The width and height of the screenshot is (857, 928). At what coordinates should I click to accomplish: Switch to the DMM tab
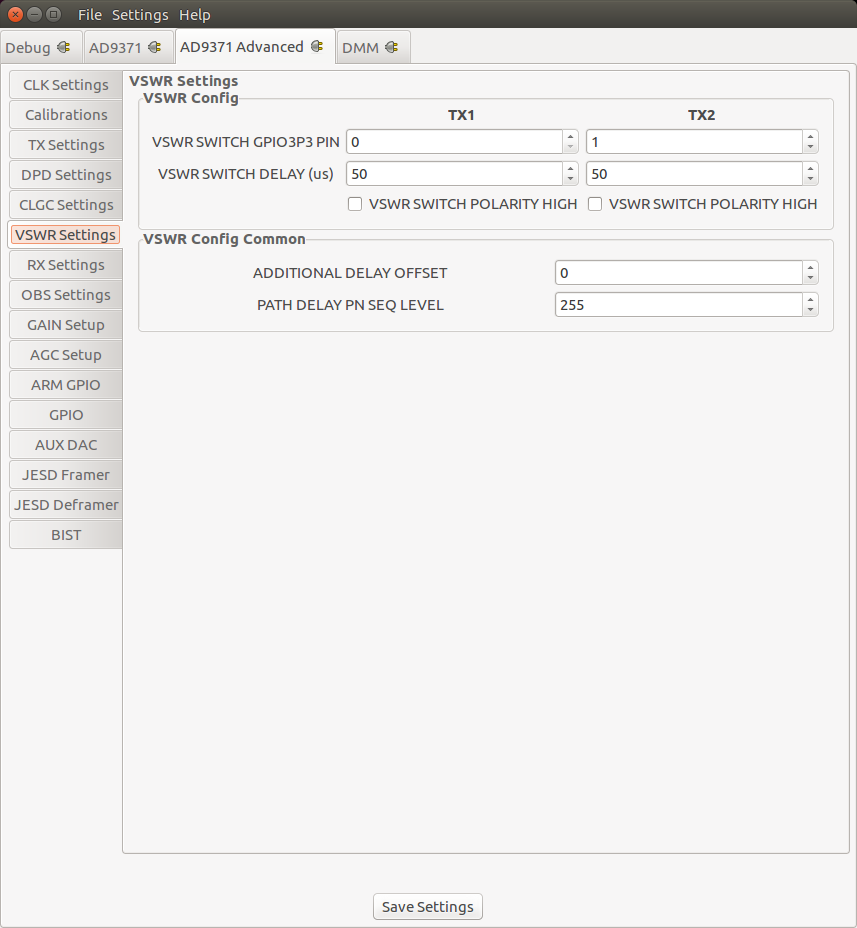coord(362,46)
